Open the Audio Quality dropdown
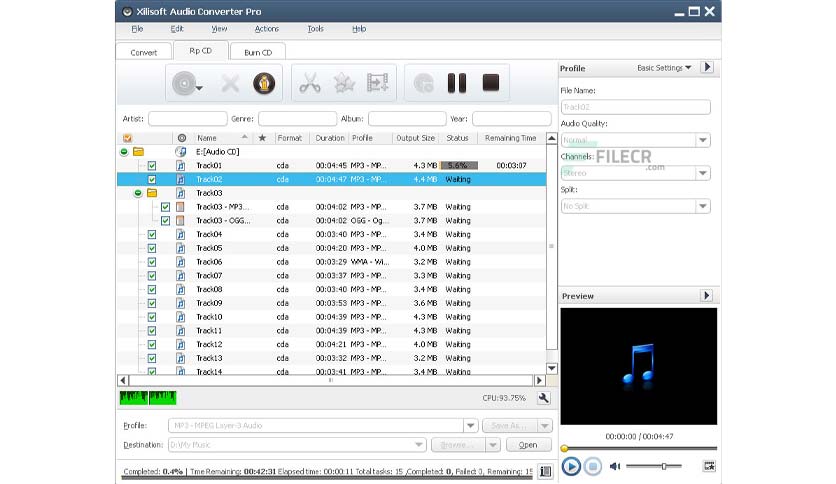 [703, 140]
